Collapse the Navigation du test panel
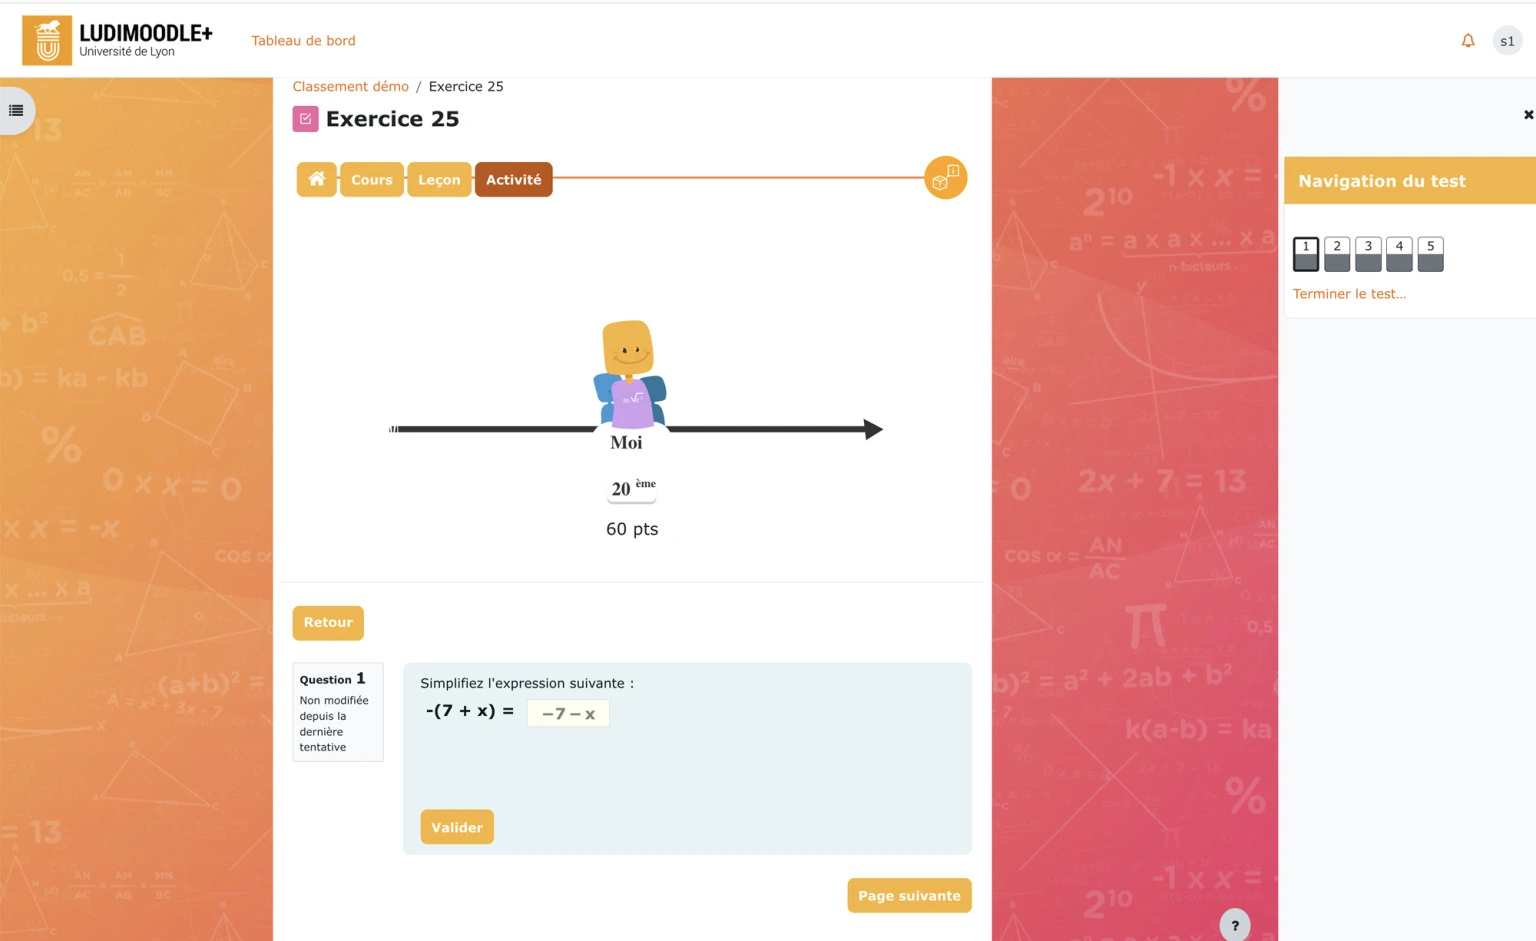Screen dimensions: 1536x941 (x=1527, y=114)
